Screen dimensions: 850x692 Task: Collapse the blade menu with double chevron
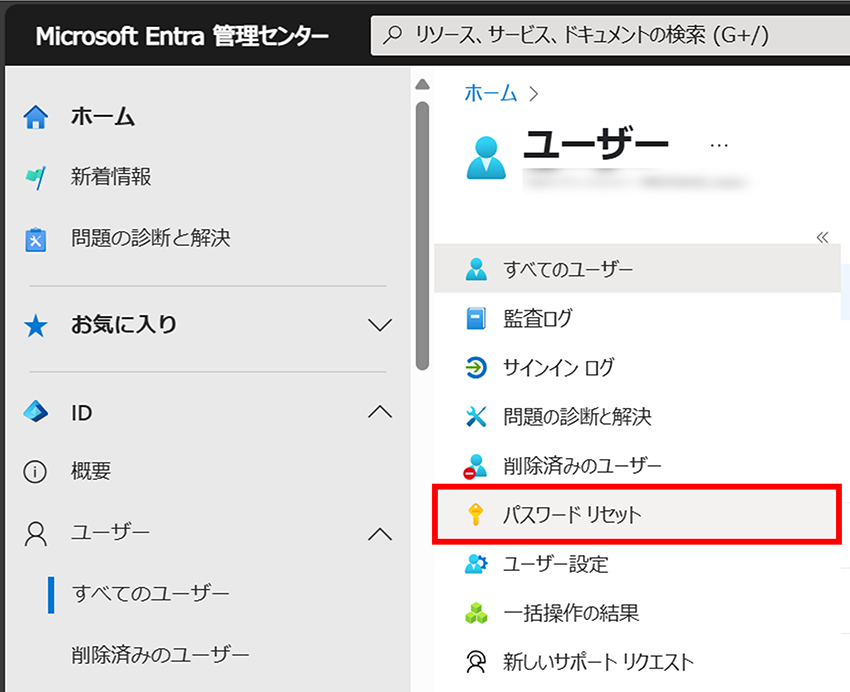click(822, 237)
